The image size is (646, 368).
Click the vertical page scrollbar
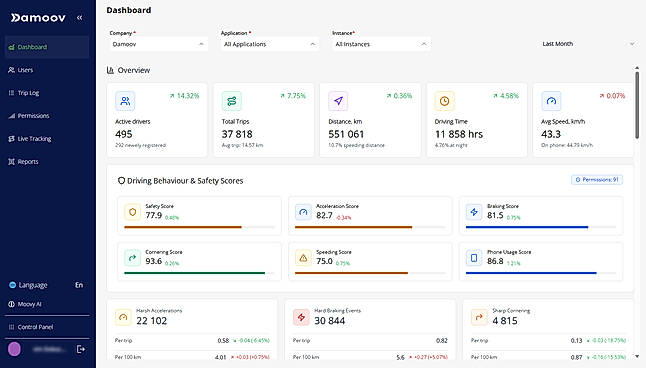point(637,105)
